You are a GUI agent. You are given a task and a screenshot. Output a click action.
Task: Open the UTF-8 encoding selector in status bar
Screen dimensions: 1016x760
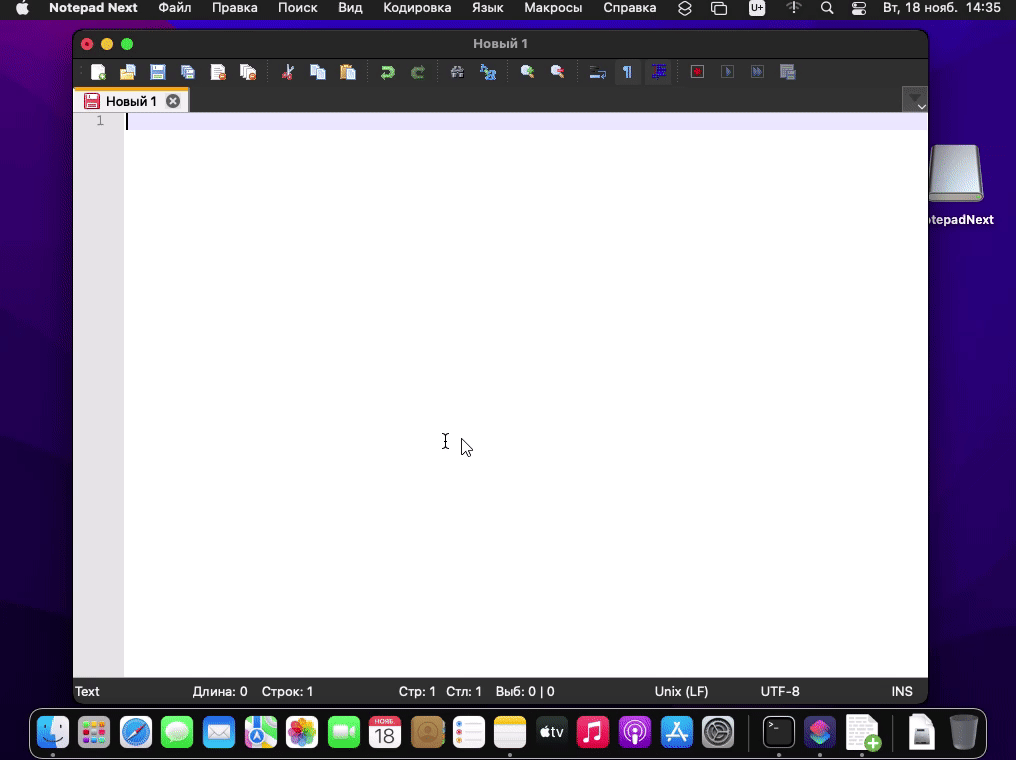coord(780,691)
